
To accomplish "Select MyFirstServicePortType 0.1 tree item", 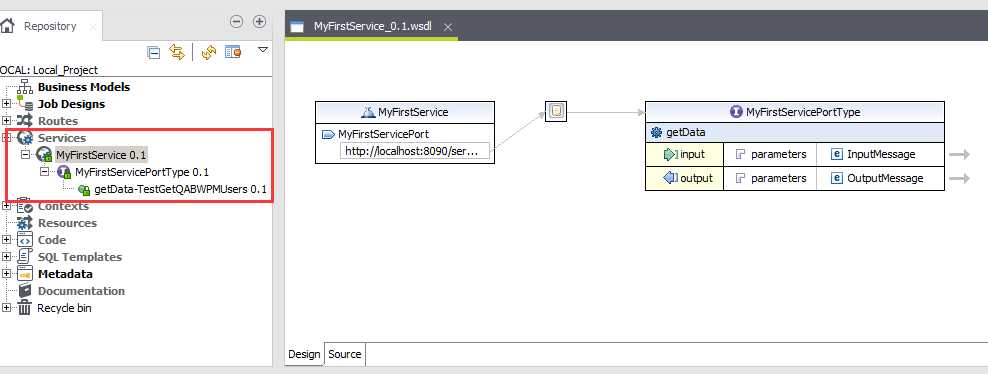I will pyautogui.click(x=142, y=172).
